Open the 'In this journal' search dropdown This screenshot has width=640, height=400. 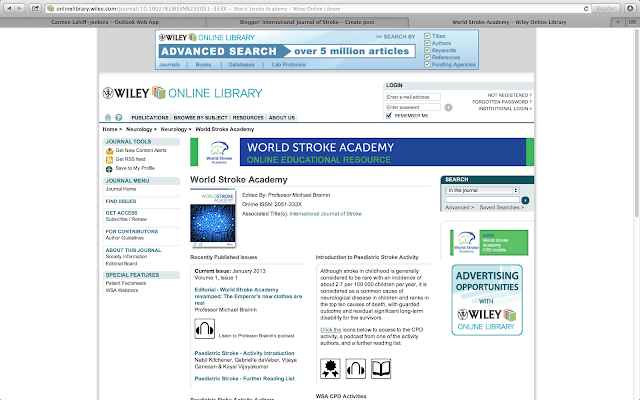coord(482,190)
